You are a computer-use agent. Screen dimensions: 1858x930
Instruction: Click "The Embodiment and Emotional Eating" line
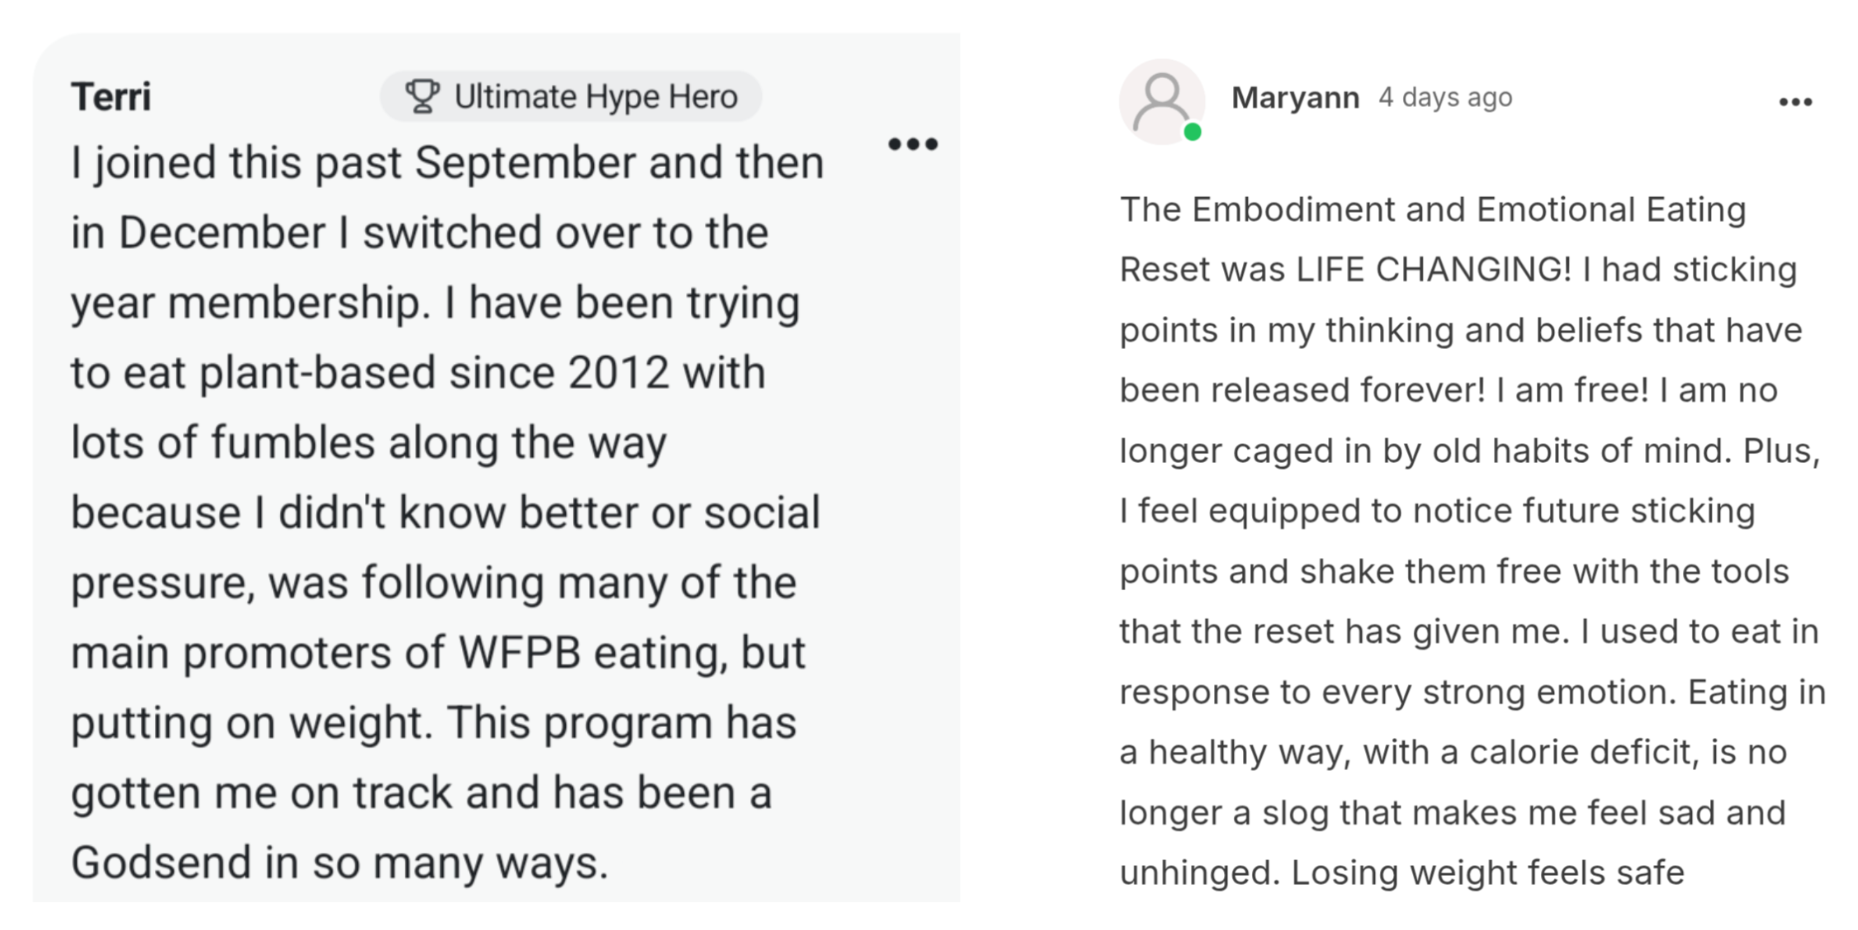coord(1433,210)
